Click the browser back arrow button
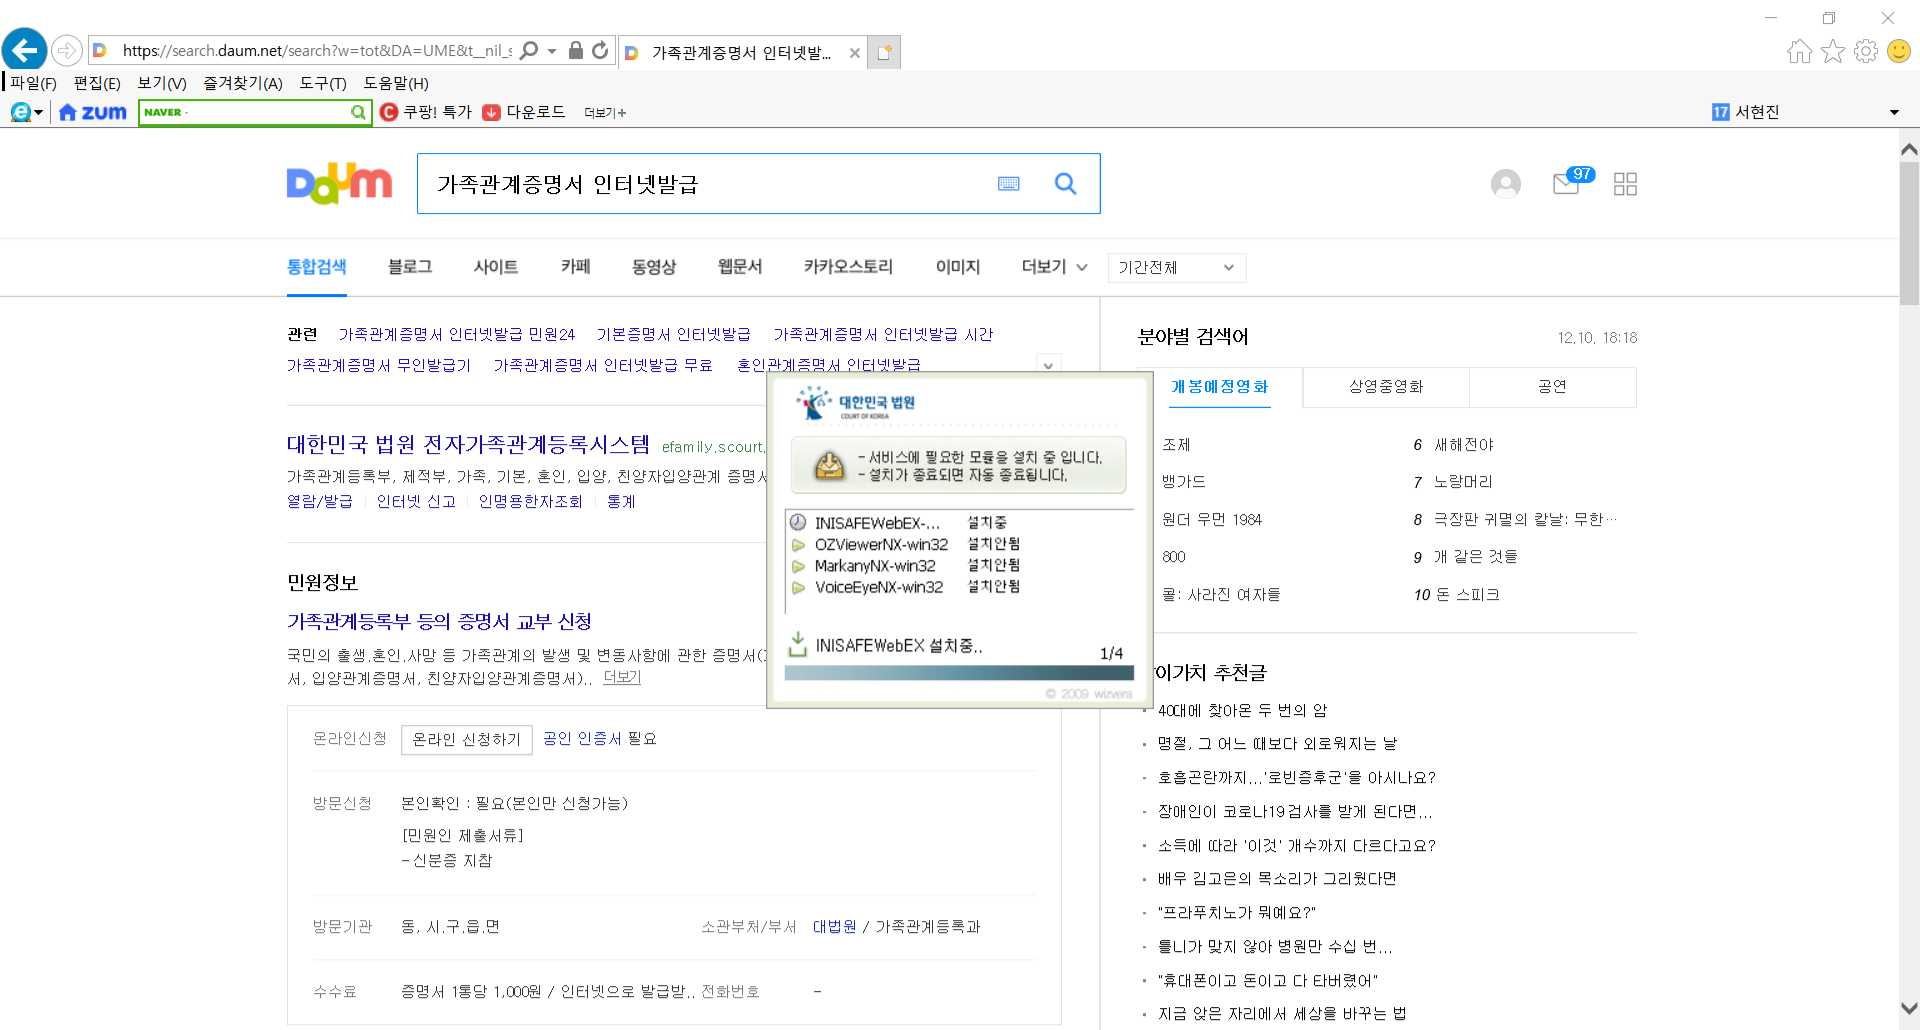1920x1030 pixels. pyautogui.click(x=25, y=49)
